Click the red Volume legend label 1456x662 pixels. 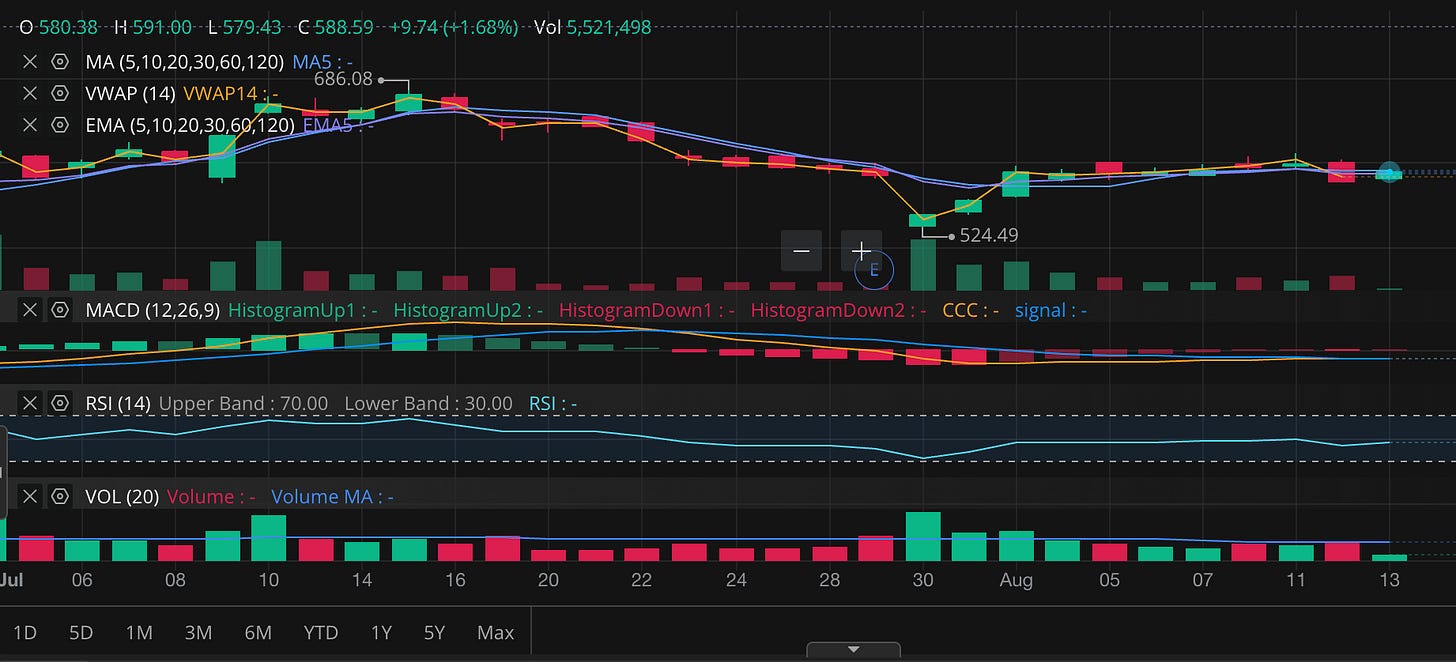point(211,496)
